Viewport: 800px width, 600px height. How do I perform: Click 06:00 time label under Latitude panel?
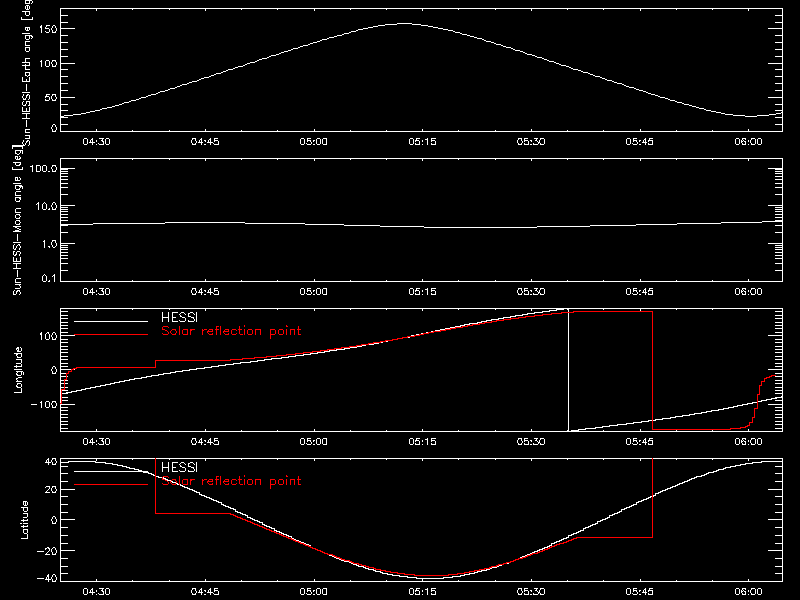tap(748, 592)
